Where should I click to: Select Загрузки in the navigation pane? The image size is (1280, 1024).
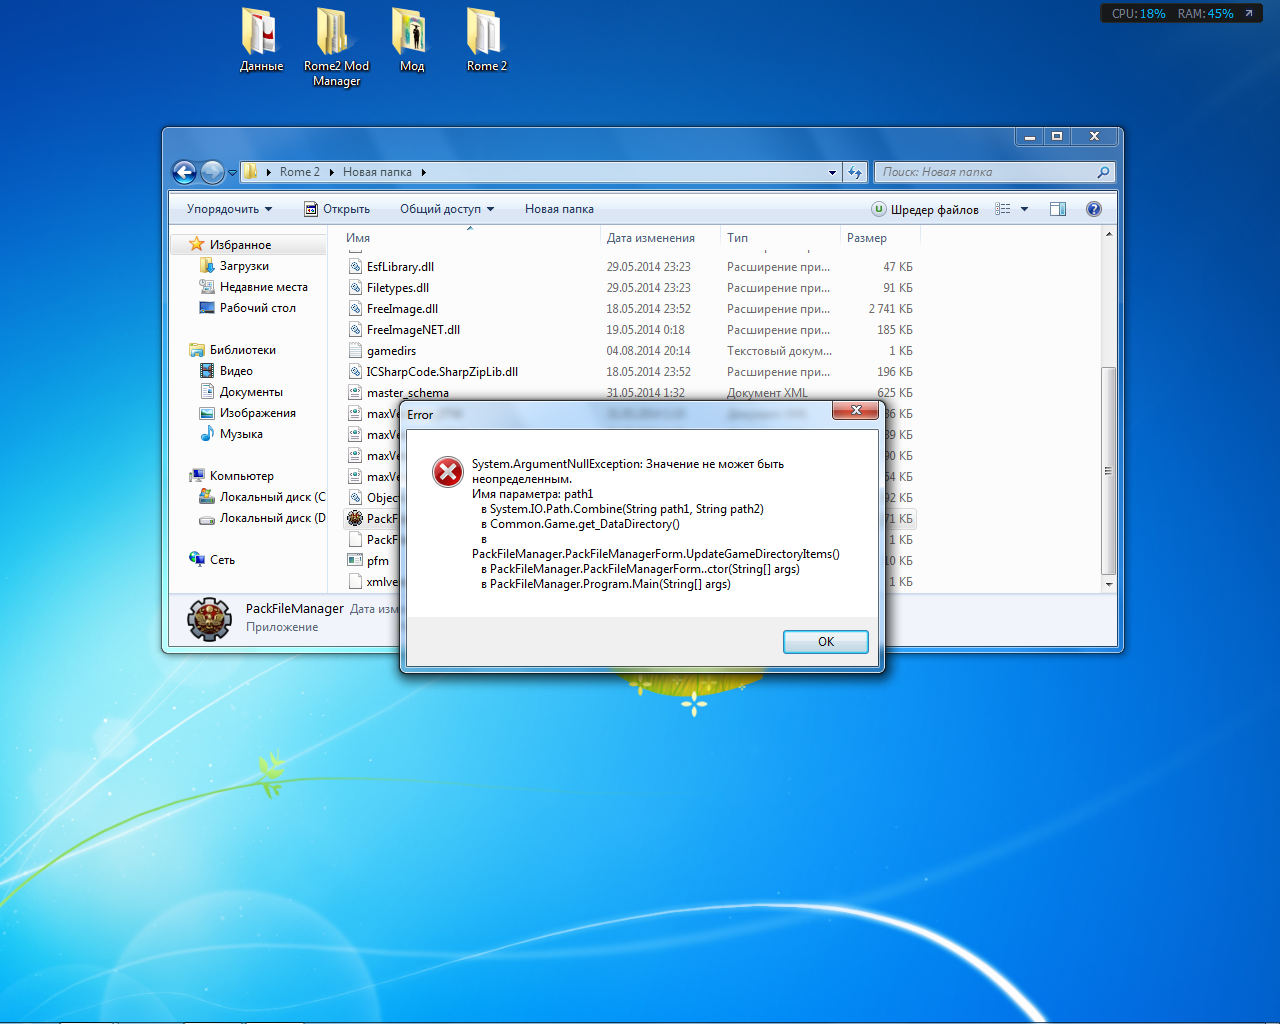tap(244, 266)
